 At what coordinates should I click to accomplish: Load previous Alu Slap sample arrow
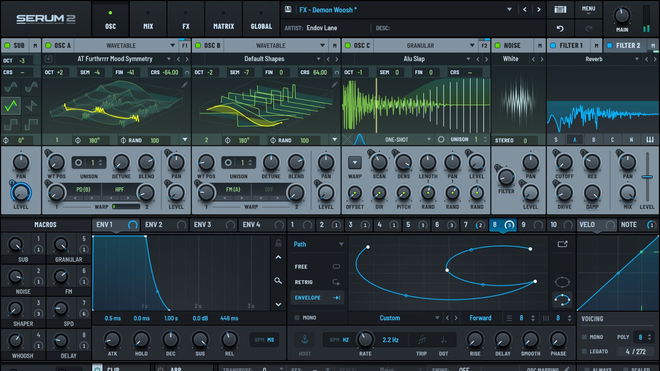478,59
